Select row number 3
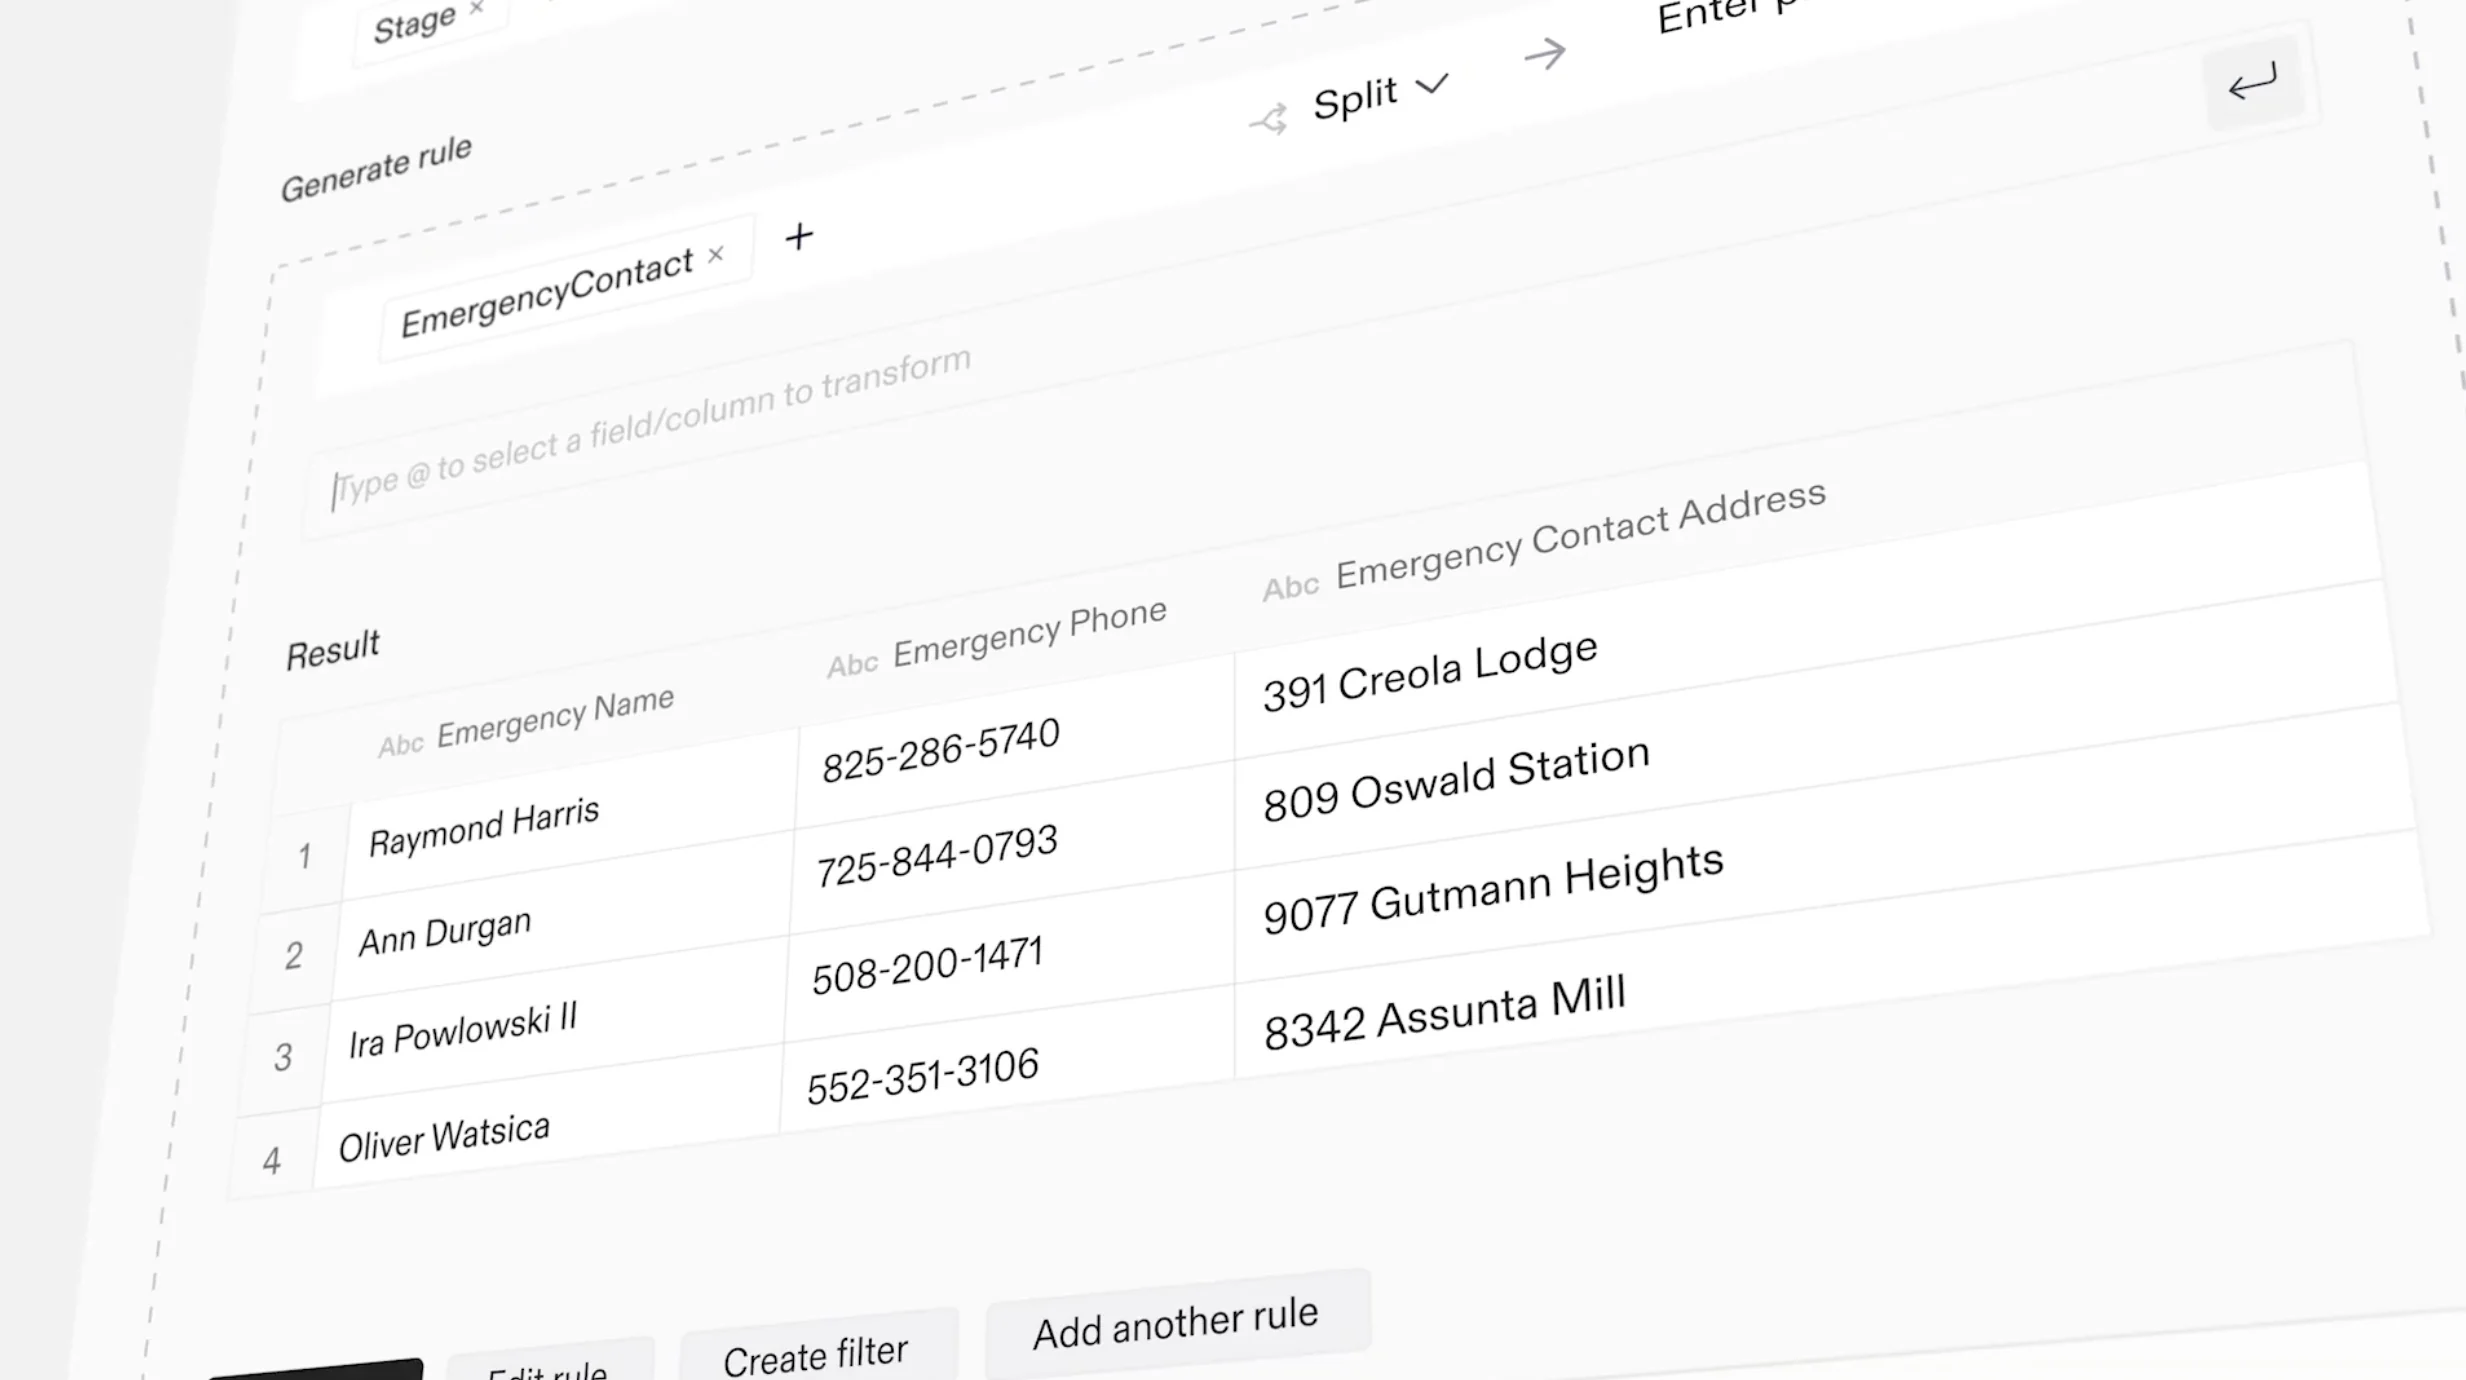This screenshot has width=2466, height=1380. pos(283,1057)
